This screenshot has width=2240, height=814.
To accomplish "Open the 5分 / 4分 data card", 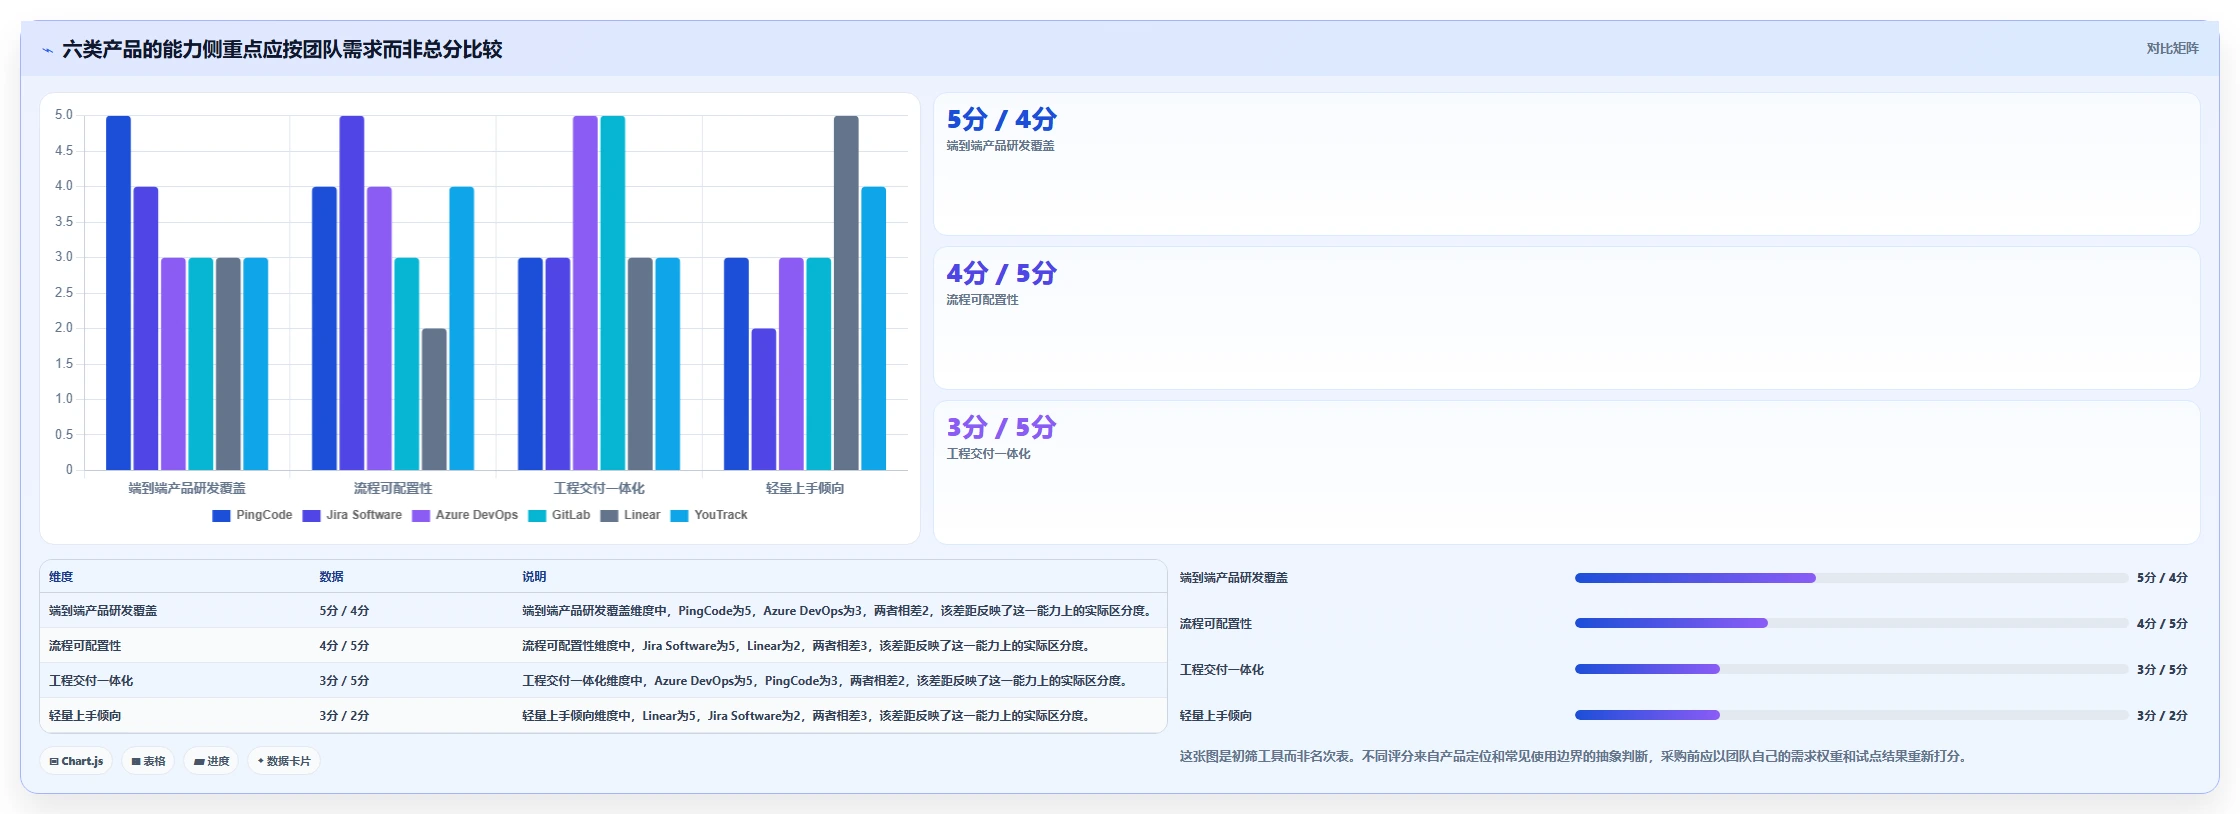I will tap(1566, 164).
